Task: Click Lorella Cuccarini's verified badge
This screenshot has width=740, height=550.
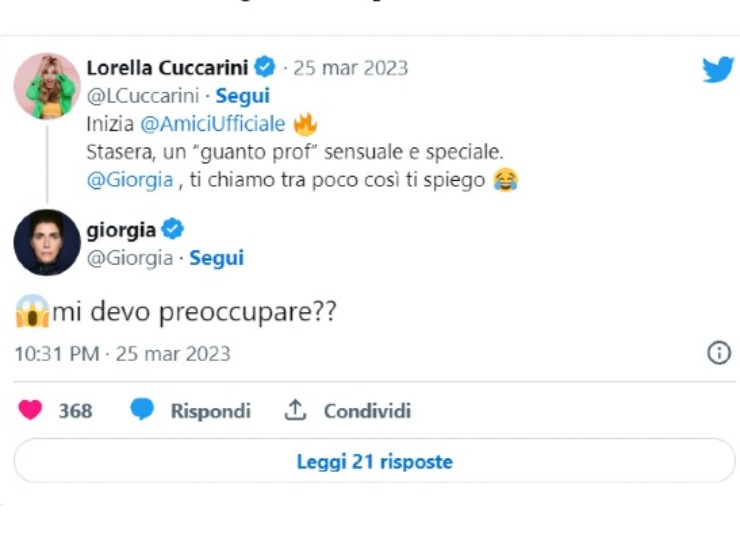Action: pos(264,68)
